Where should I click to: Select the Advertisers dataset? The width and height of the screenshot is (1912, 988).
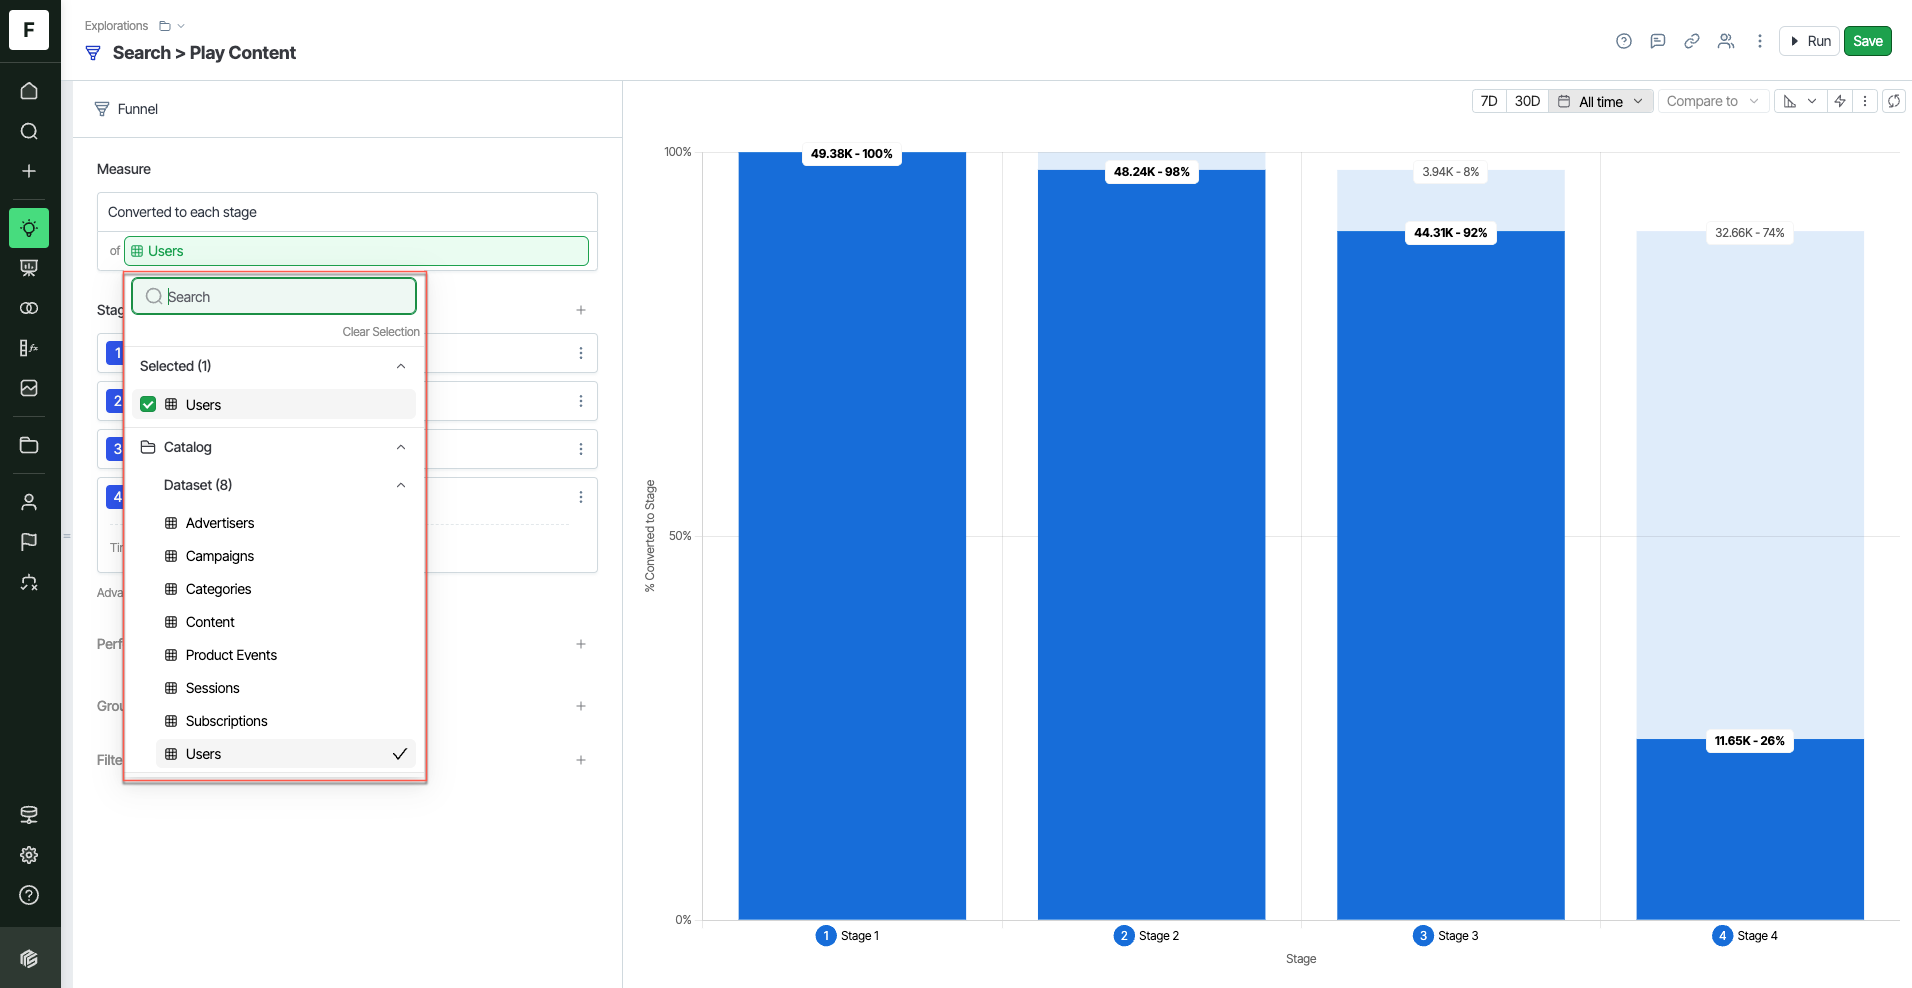click(x=286, y=523)
